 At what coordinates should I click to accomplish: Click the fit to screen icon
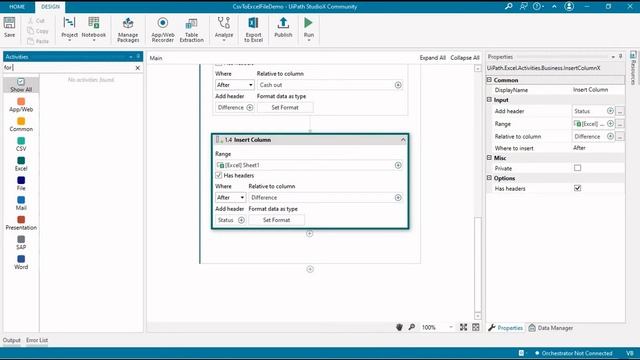463,327
